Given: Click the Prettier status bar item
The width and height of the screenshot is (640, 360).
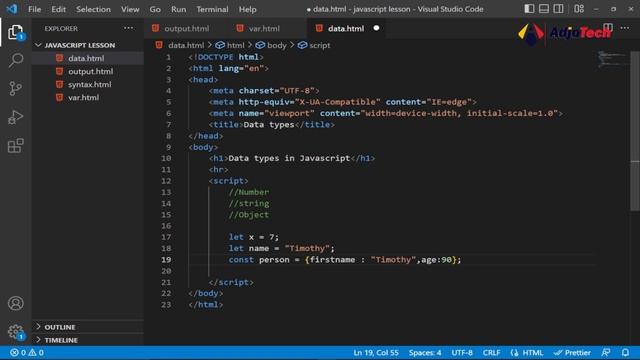Looking at the screenshot, I should (x=572, y=352).
